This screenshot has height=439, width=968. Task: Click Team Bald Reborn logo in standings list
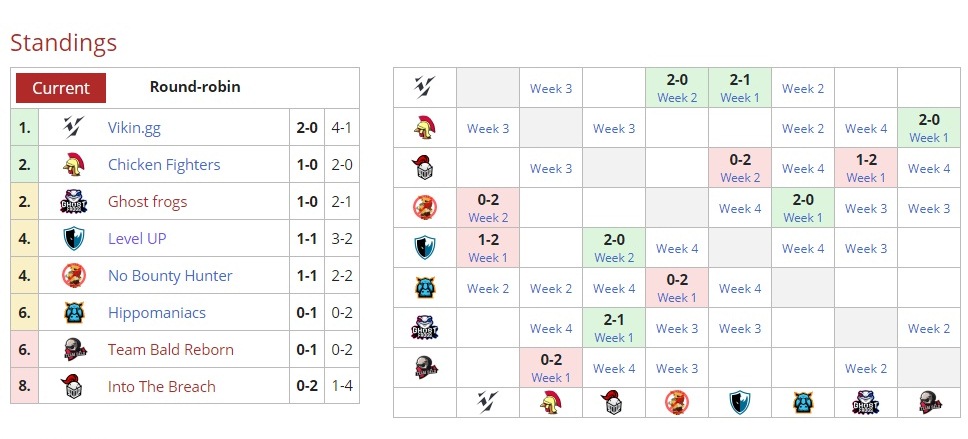(71, 349)
